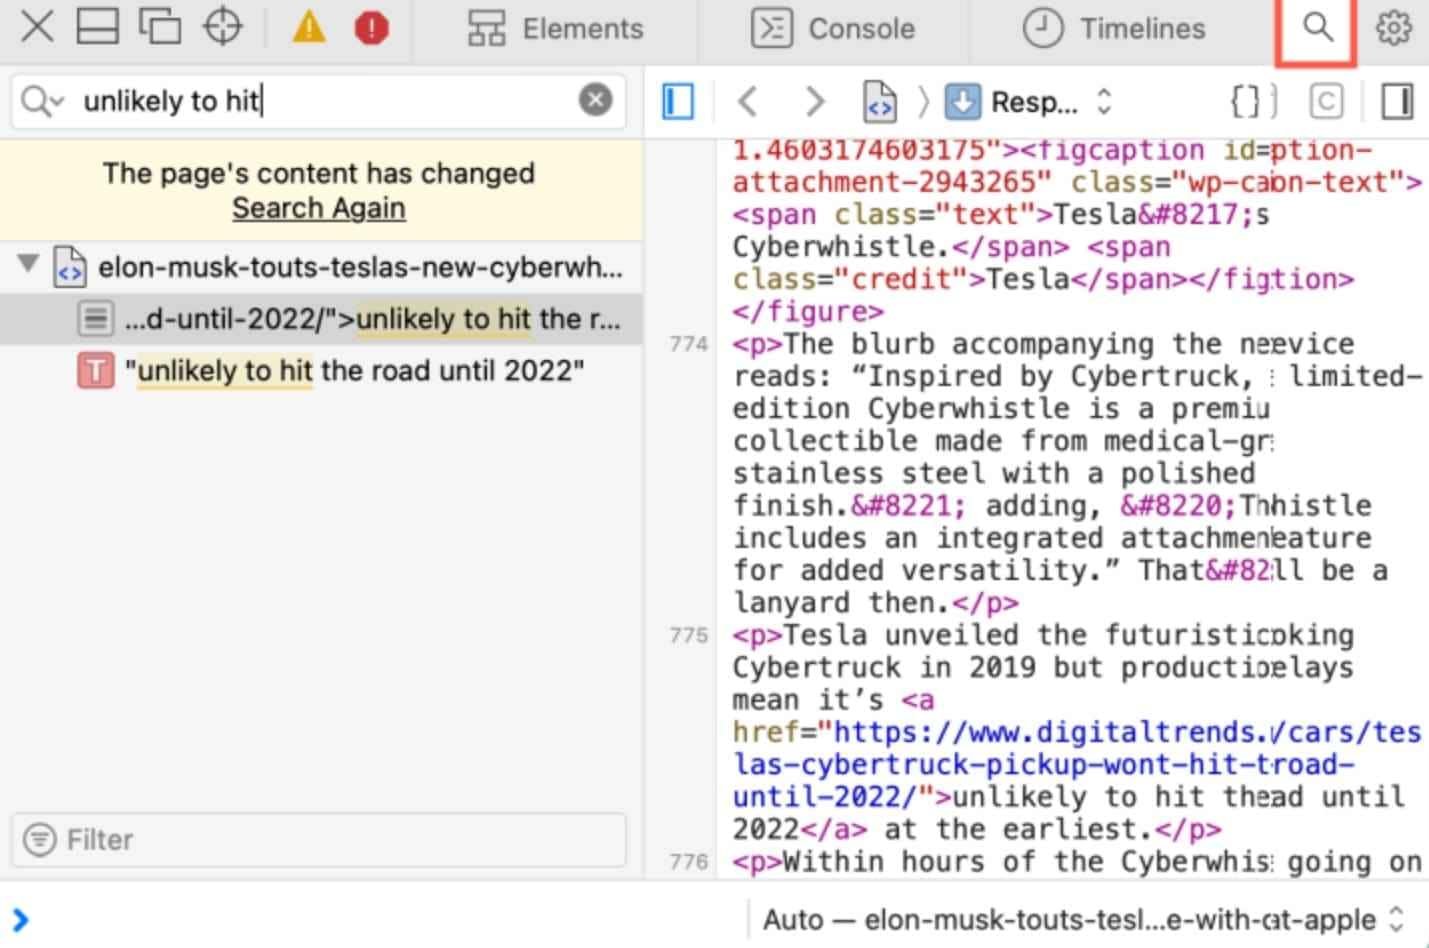Open inspector Settings gear
This screenshot has height=948, width=1429.
pyautogui.click(x=1394, y=28)
